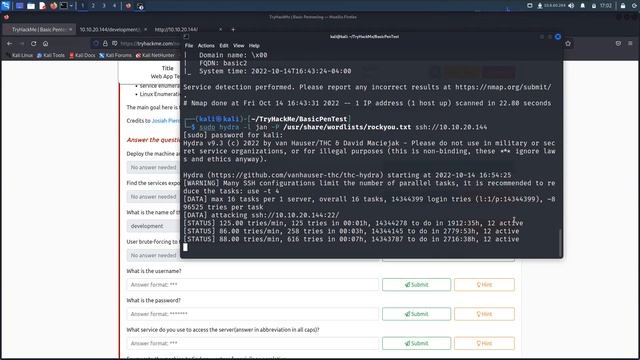Open the session logout icon

(634, 6)
